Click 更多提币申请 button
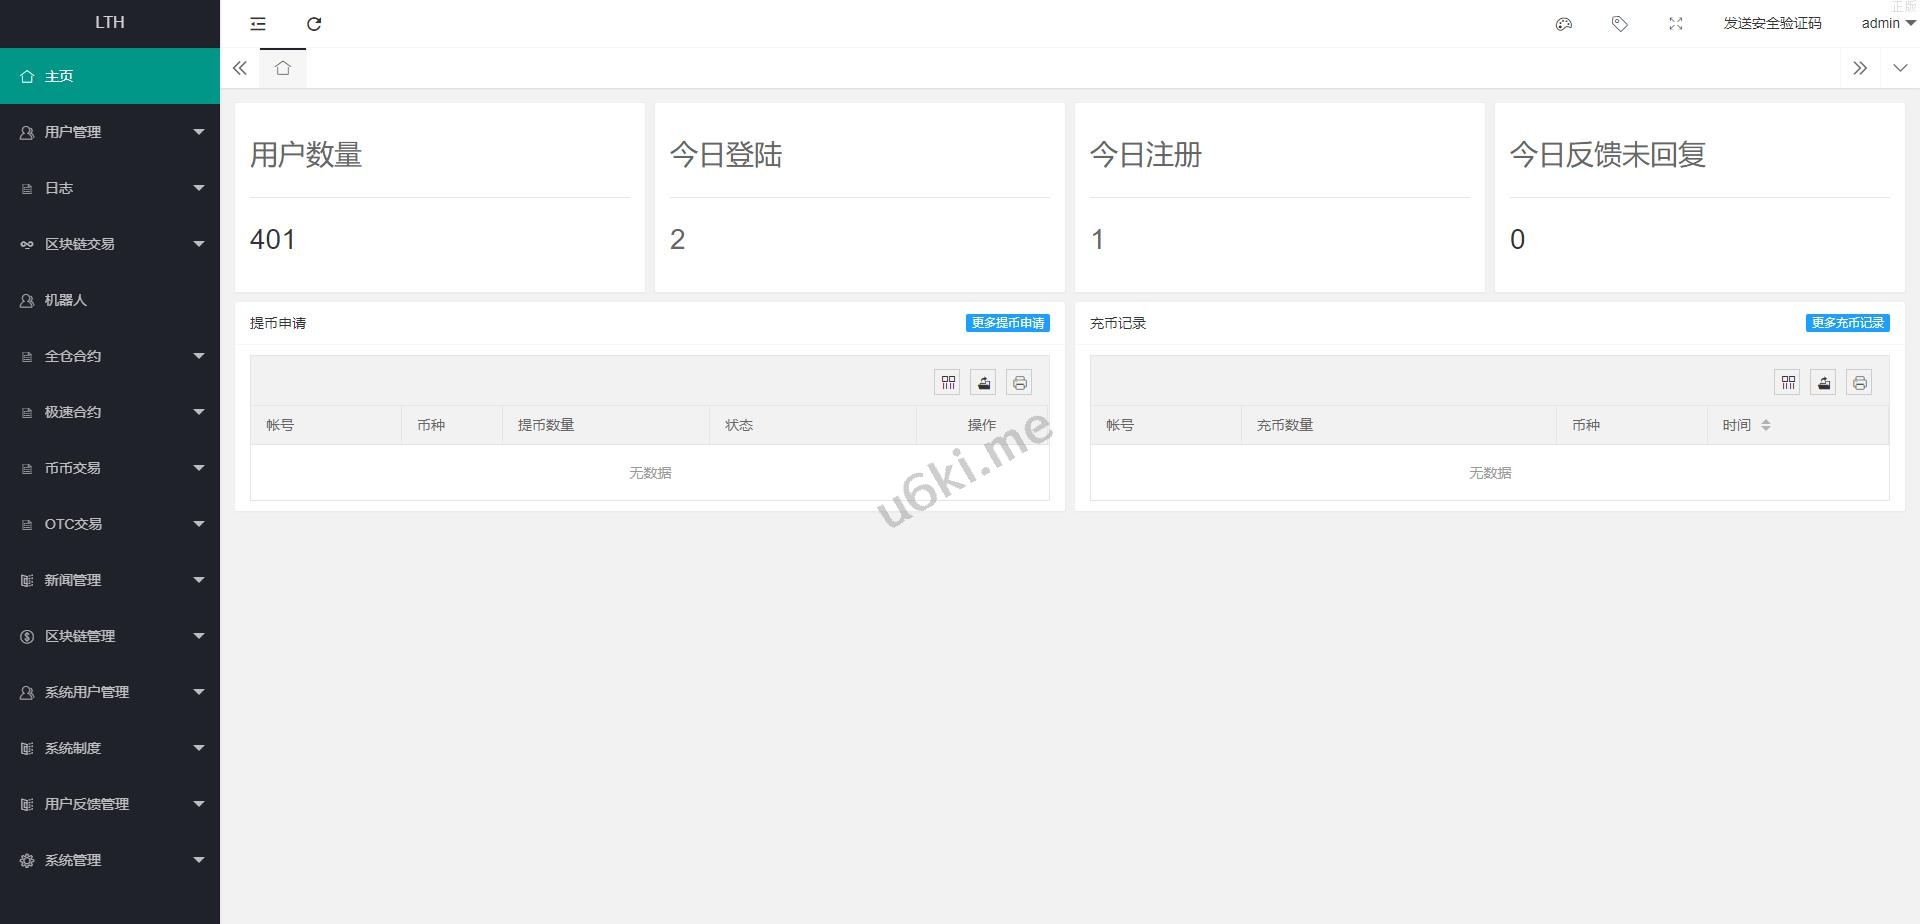 coord(1007,323)
